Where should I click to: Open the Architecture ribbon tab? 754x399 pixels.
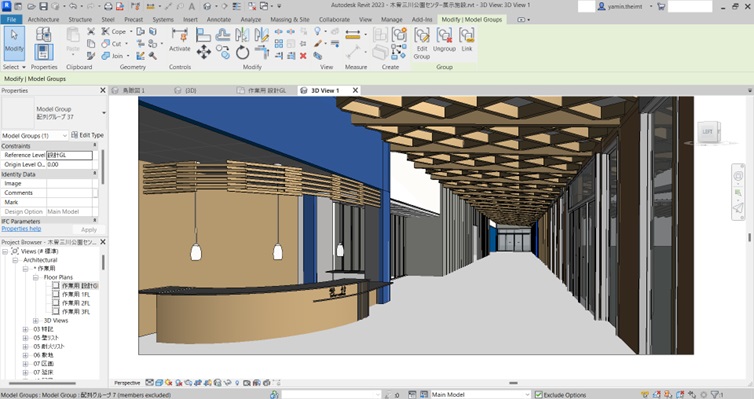coord(43,20)
